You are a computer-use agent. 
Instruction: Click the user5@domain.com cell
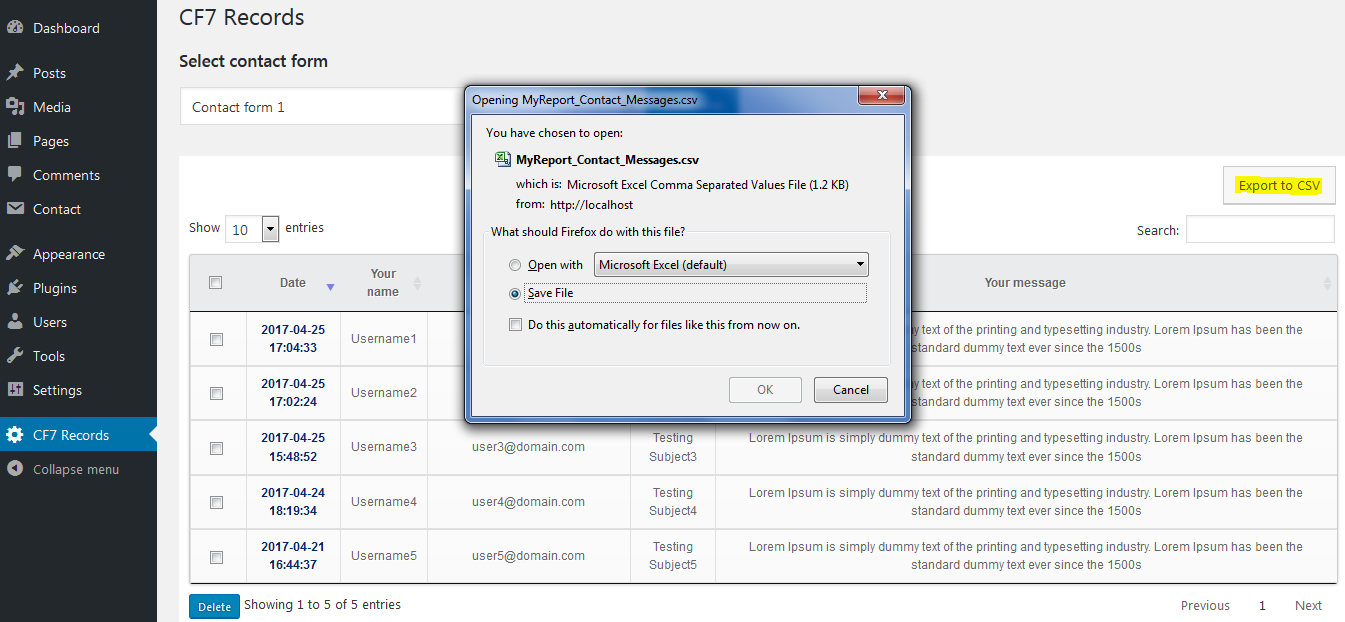pos(529,556)
